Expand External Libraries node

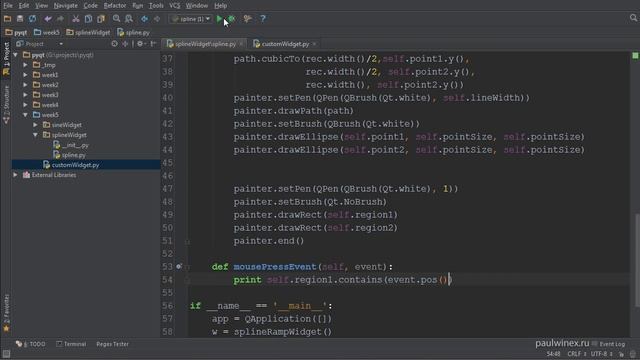[16, 175]
